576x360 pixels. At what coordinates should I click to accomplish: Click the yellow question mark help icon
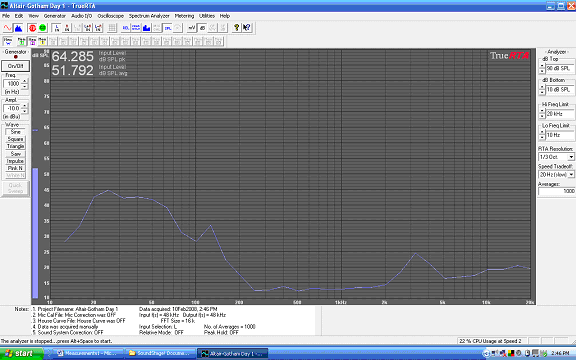pyautogui.click(x=237, y=28)
